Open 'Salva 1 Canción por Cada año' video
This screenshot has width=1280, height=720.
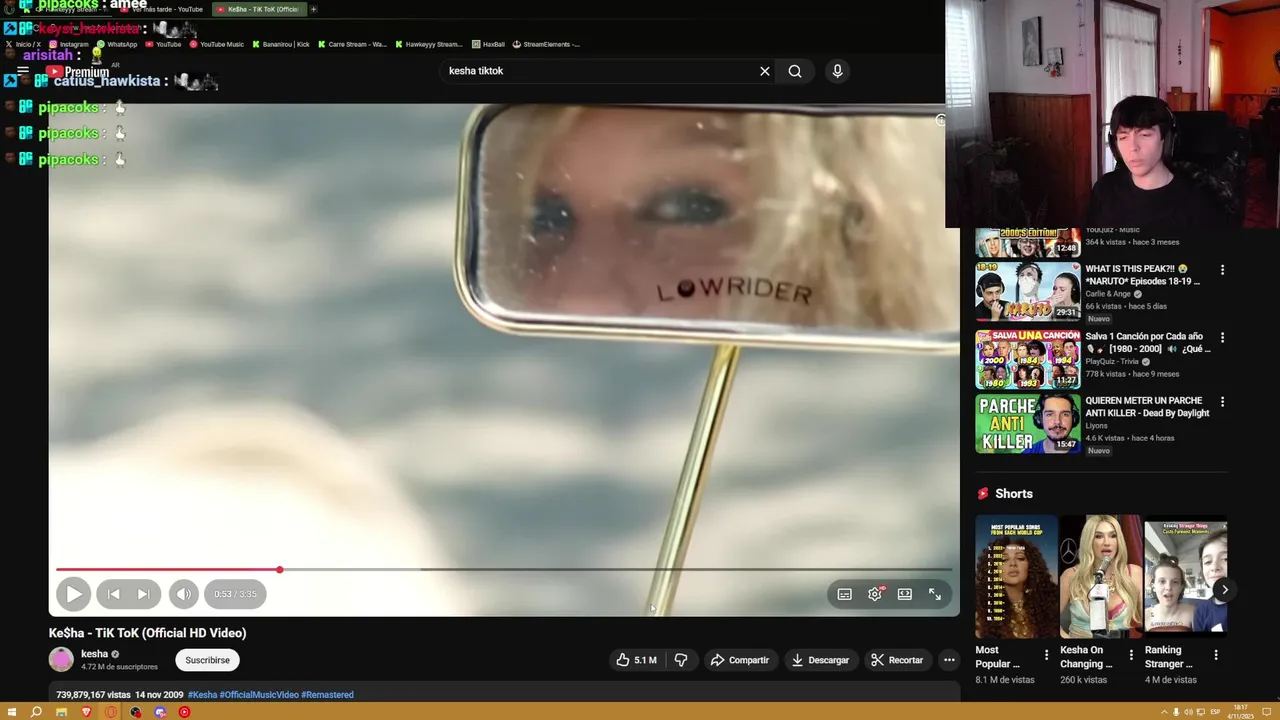click(x=1148, y=343)
